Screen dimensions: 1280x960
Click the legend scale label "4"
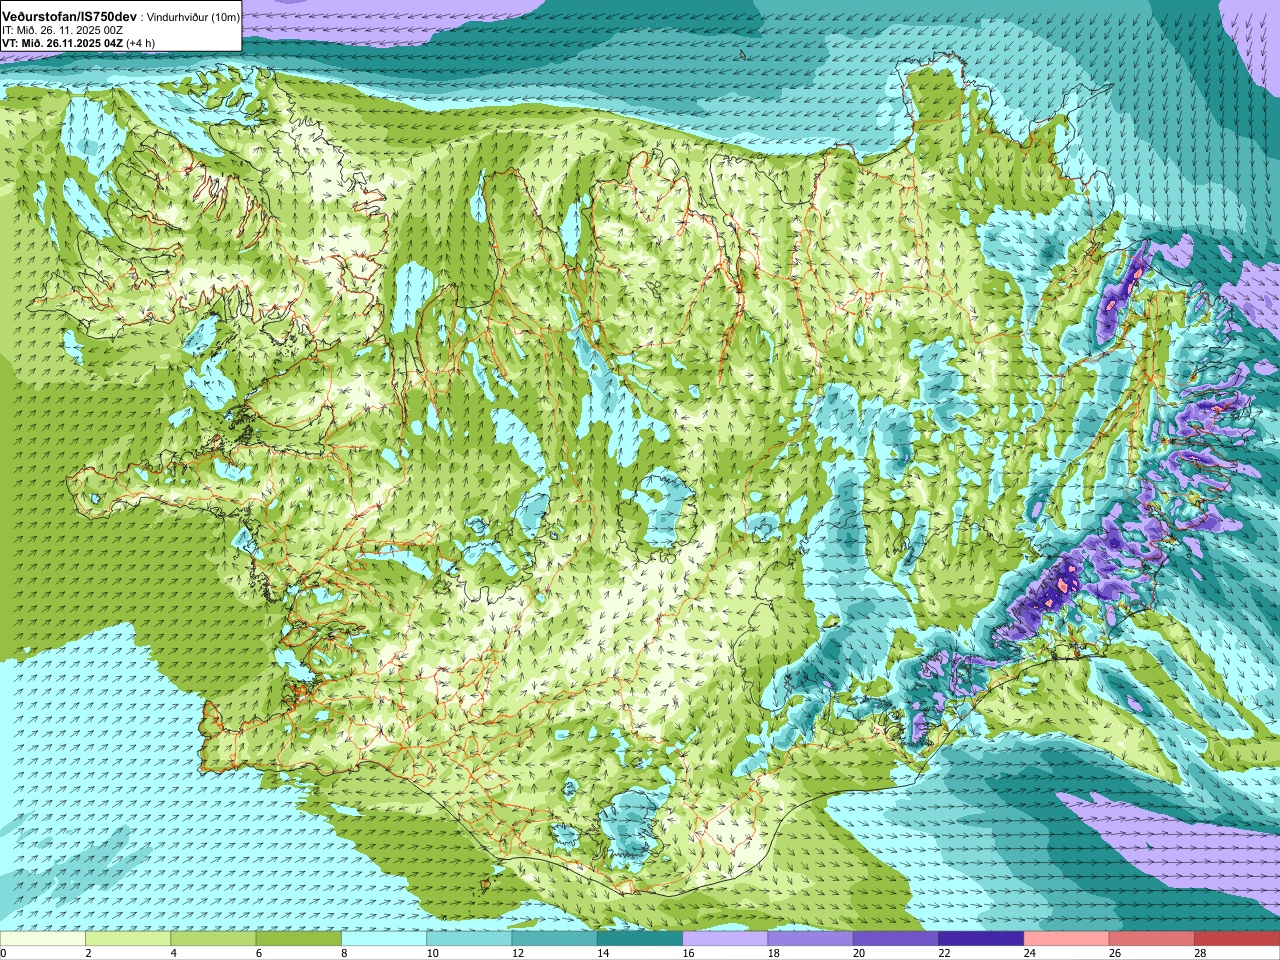(x=173, y=953)
